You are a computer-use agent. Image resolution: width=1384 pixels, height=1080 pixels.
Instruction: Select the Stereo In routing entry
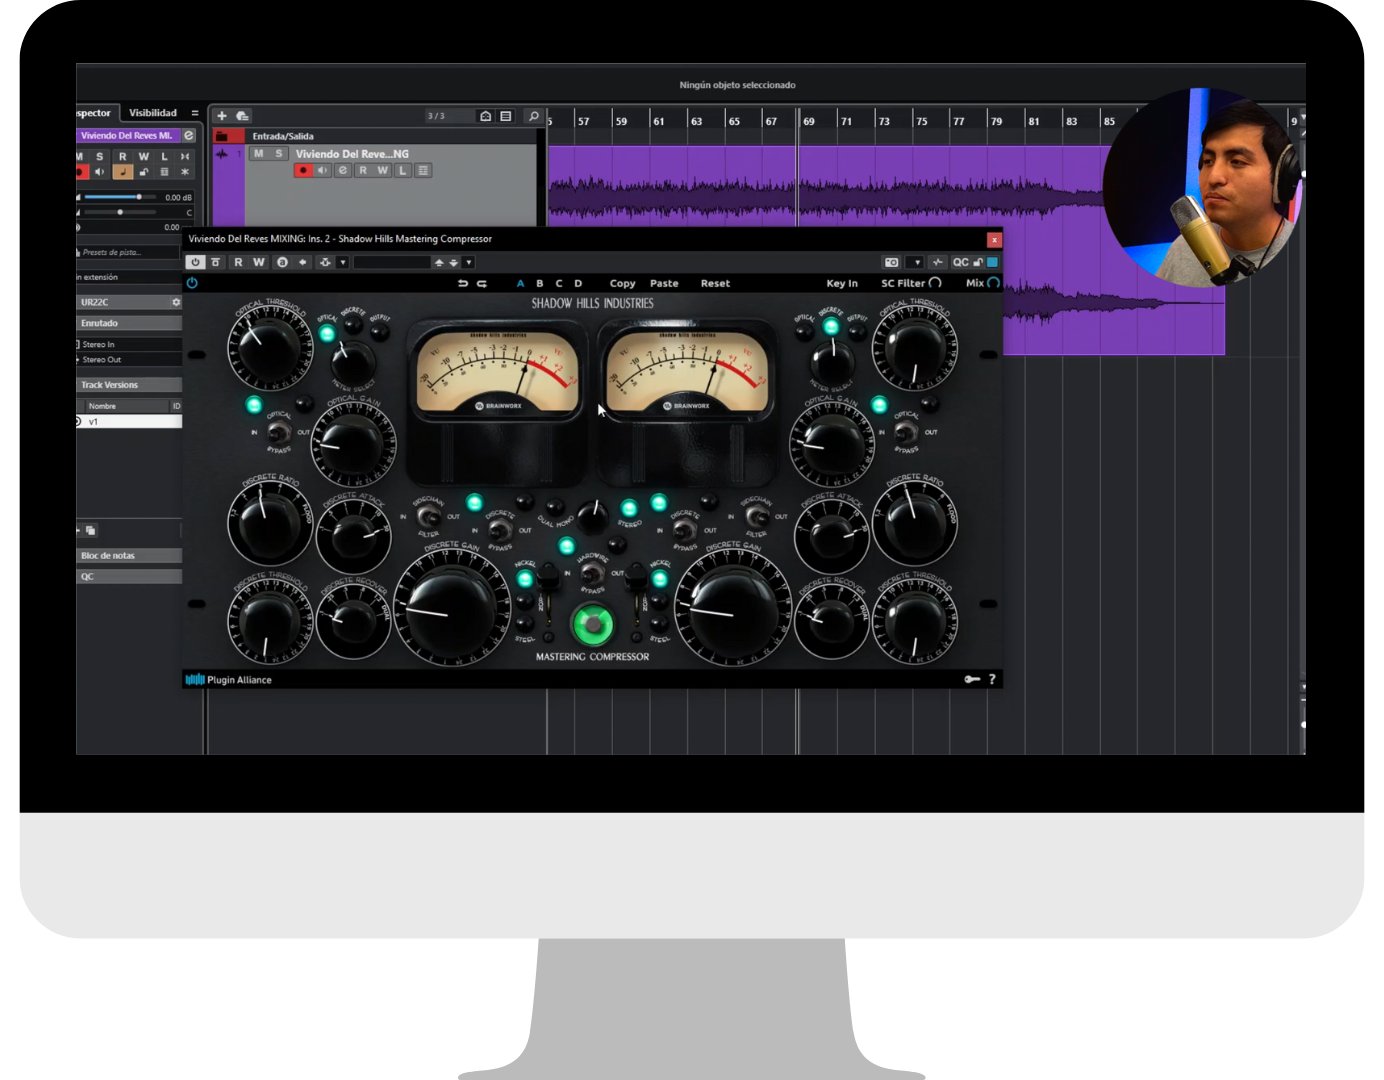[129, 344]
